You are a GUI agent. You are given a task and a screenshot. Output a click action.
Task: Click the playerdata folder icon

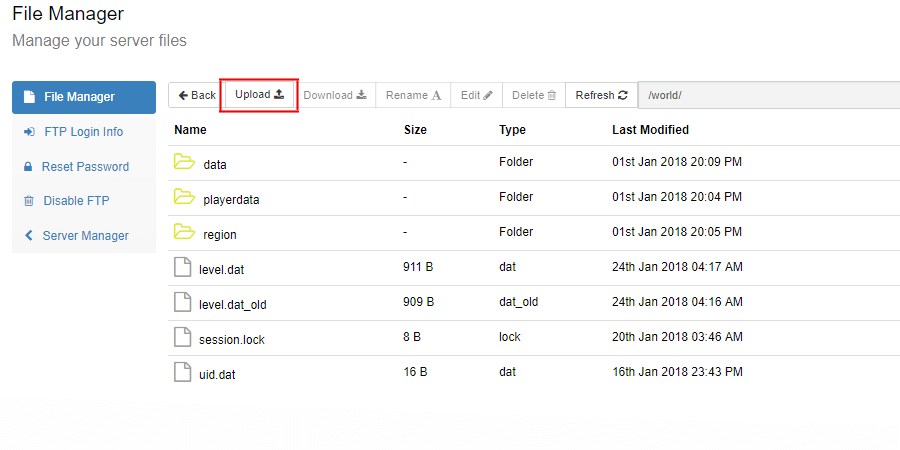coord(184,197)
